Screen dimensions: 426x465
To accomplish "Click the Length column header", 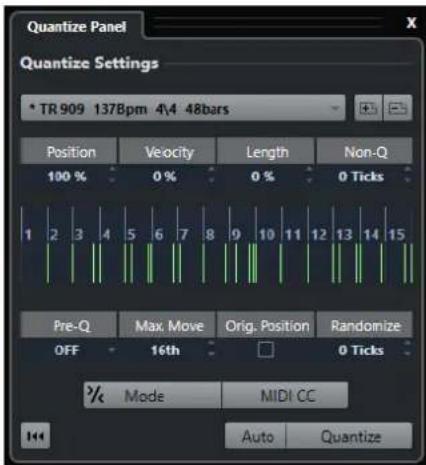I will pyautogui.click(x=266, y=152).
